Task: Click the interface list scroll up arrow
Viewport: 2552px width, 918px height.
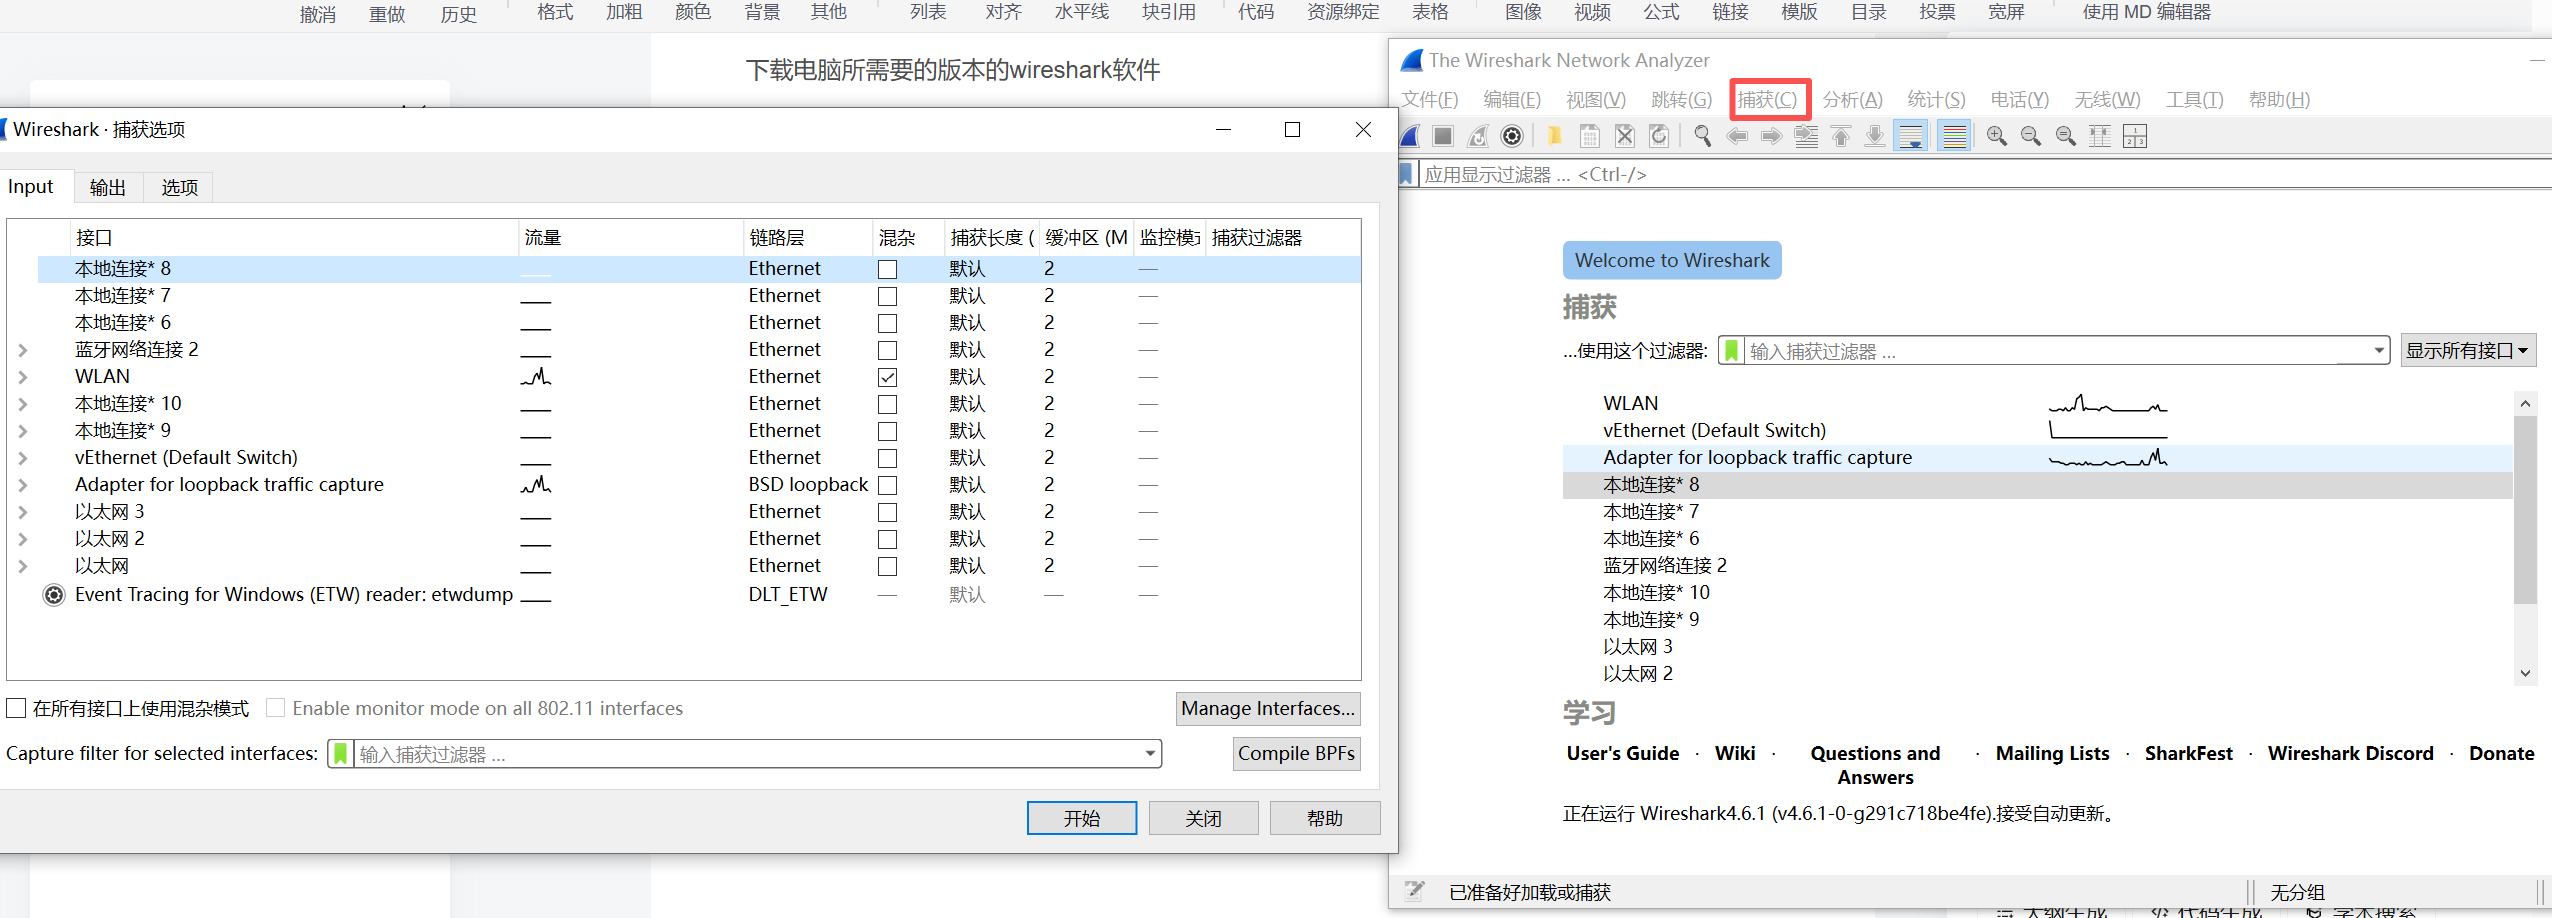Action: click(x=2525, y=403)
